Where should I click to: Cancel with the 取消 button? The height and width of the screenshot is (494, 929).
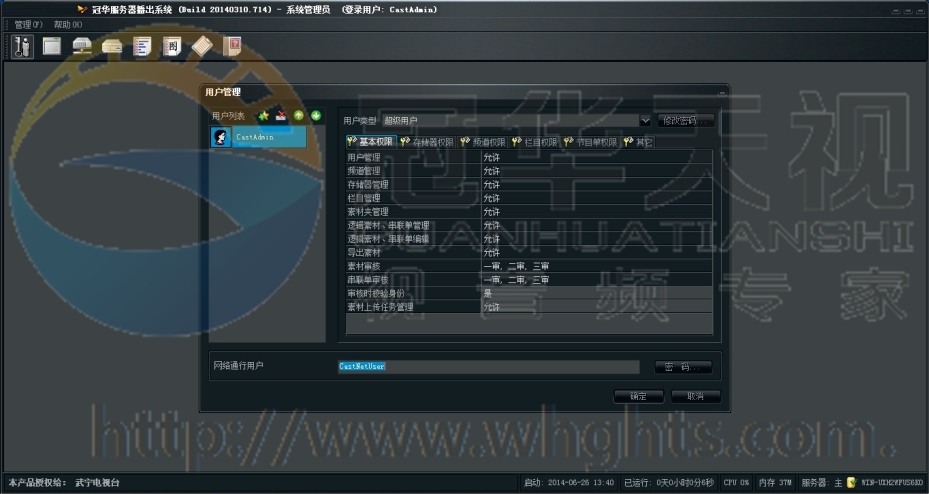click(x=696, y=396)
